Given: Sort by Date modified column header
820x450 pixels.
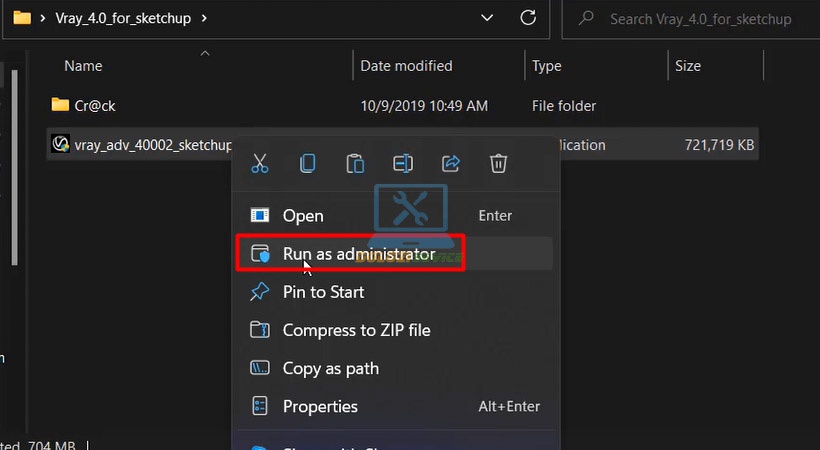Looking at the screenshot, I should (406, 66).
